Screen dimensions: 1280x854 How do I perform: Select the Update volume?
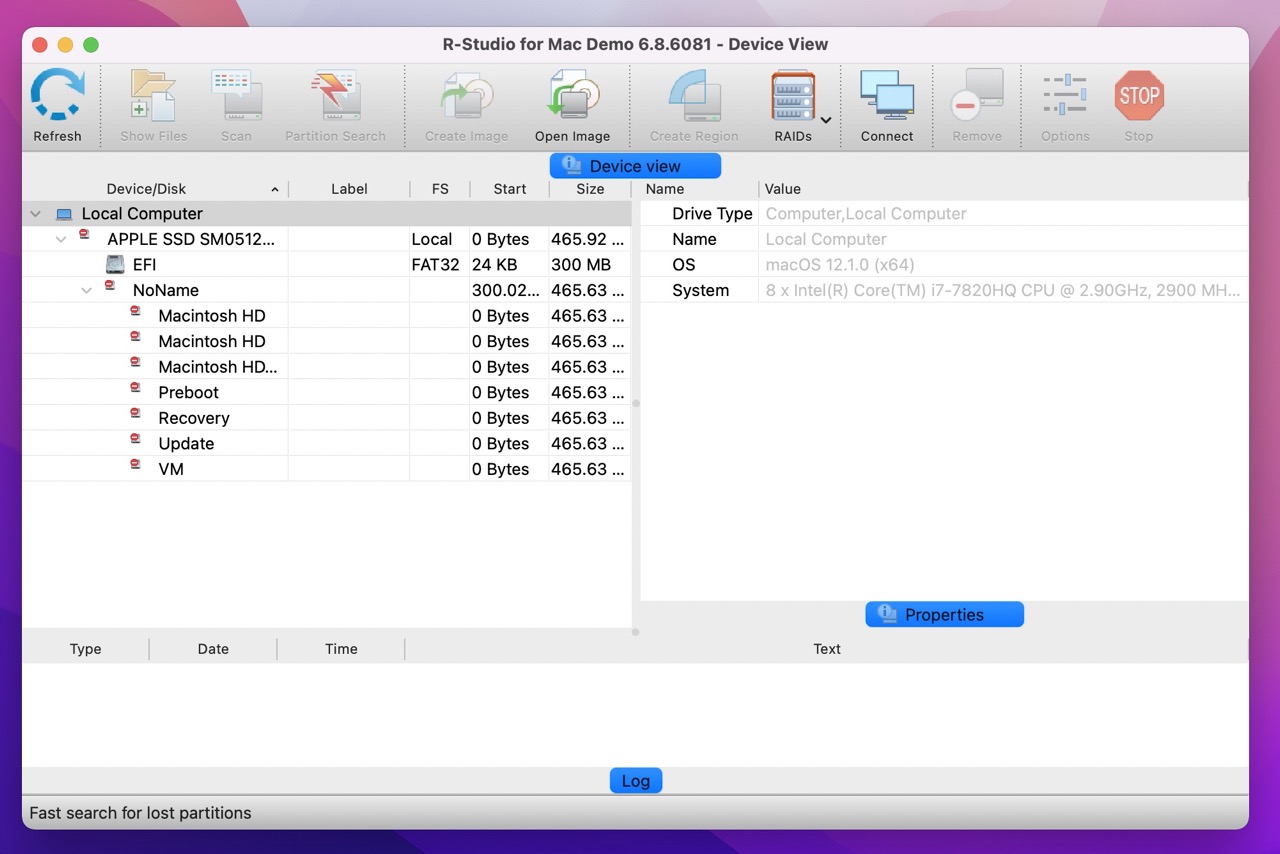[x=327, y=443]
